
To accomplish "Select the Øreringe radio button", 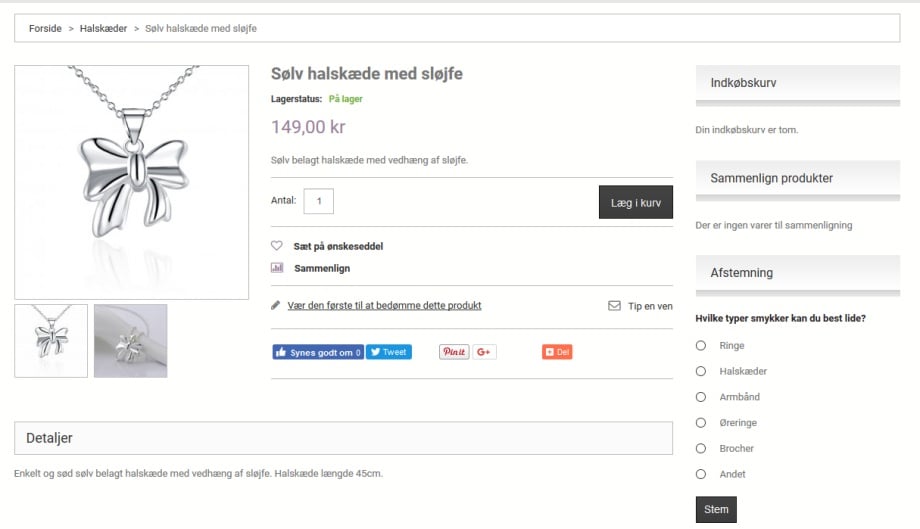I will [700, 423].
